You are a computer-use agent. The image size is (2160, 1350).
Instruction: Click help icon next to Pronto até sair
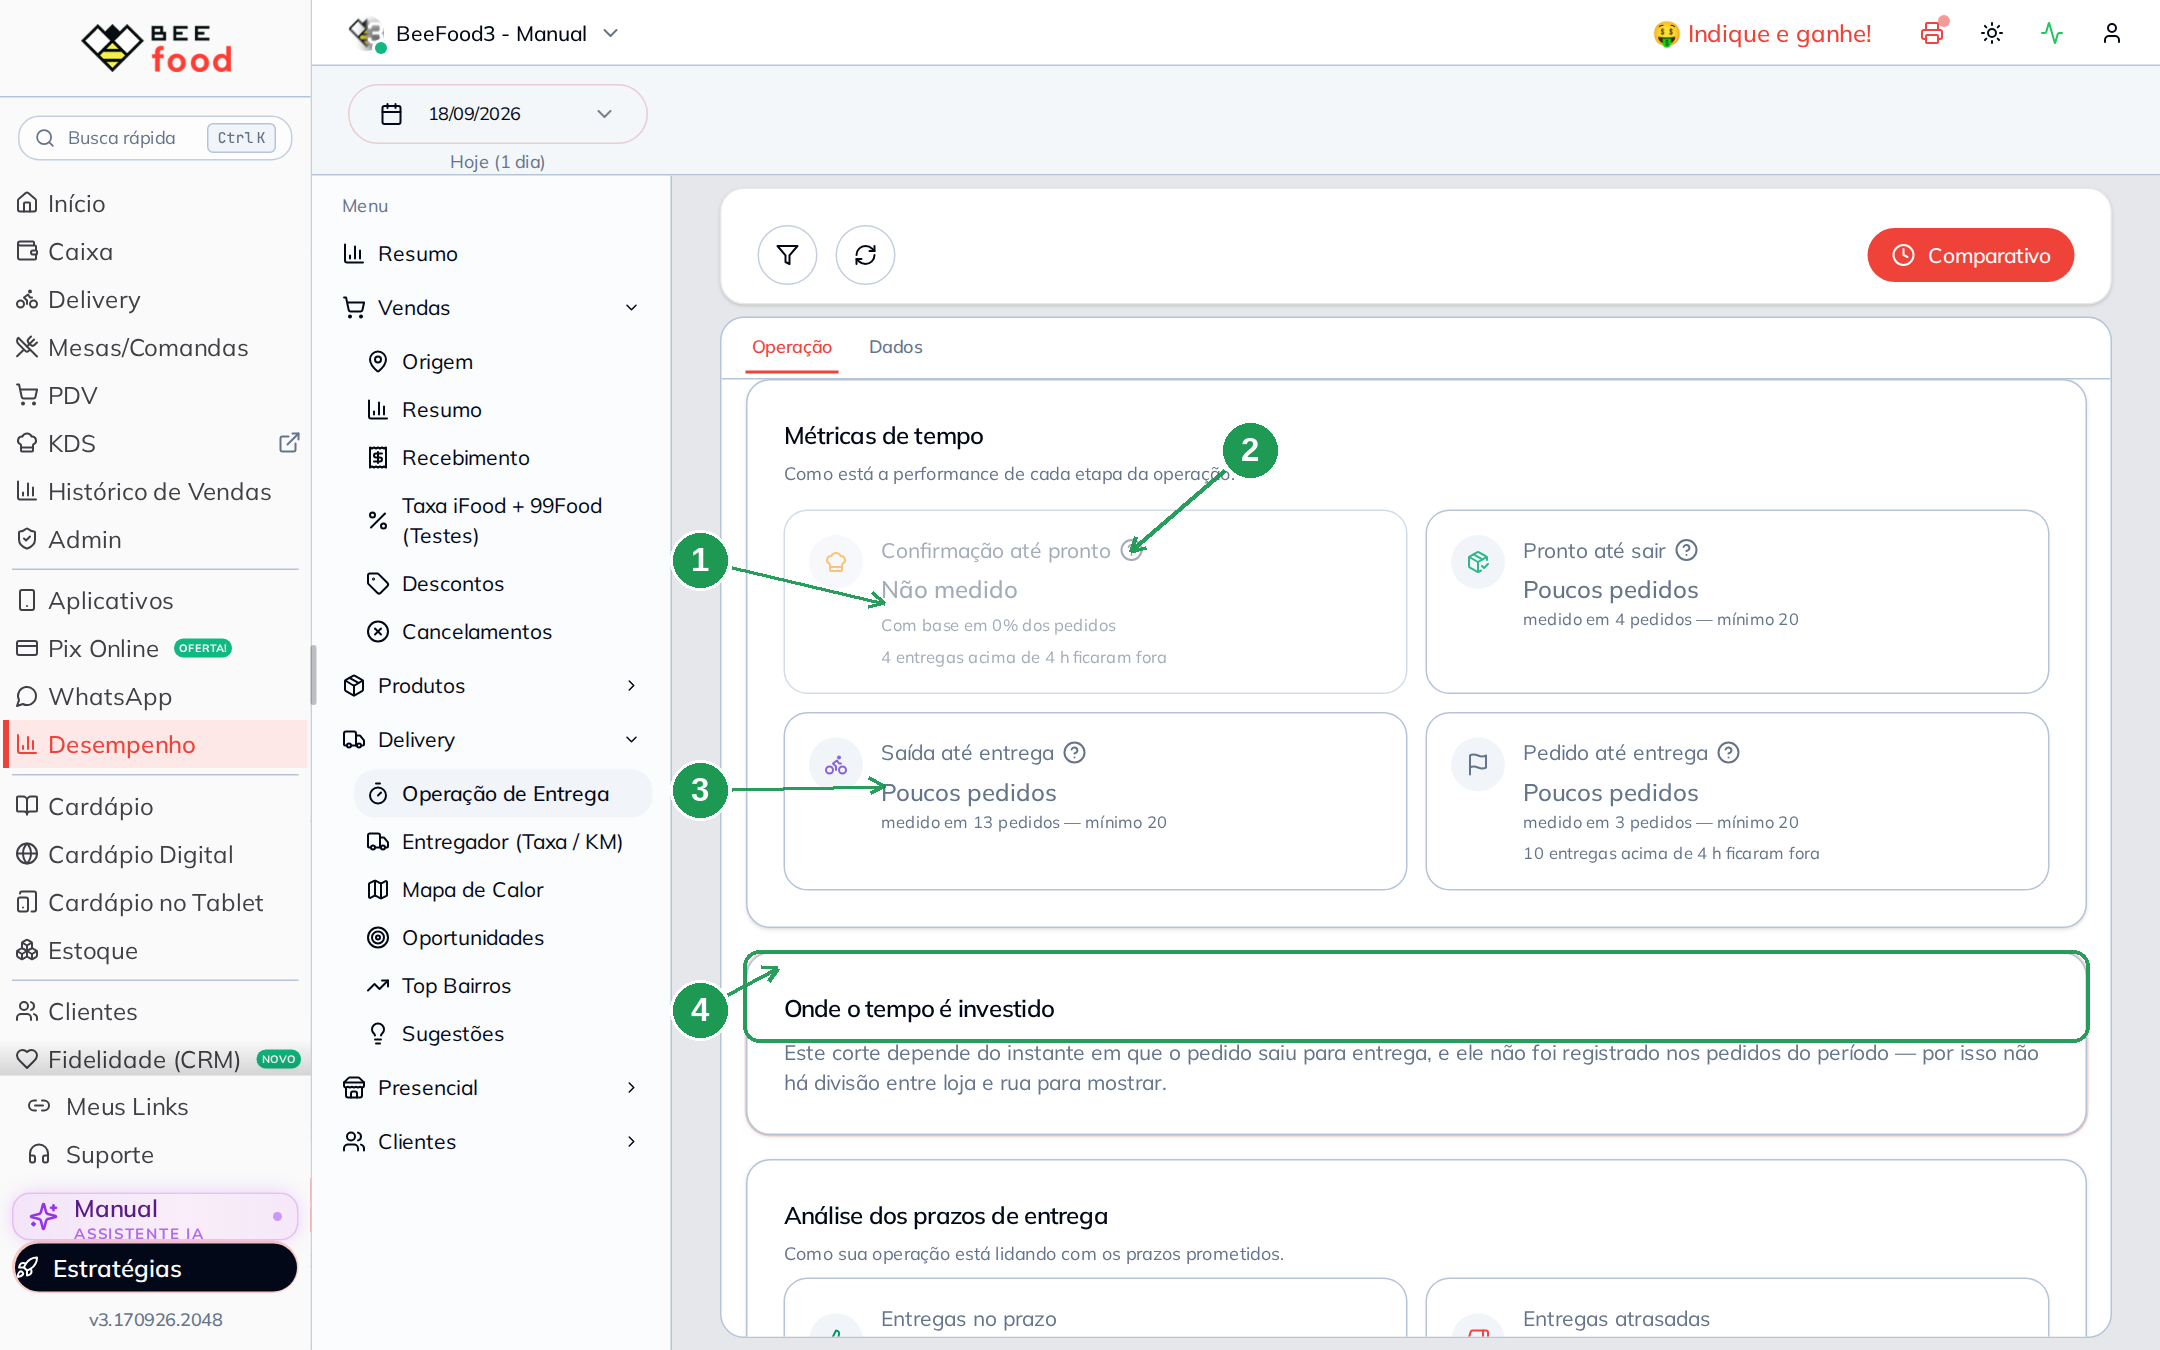click(x=1687, y=550)
